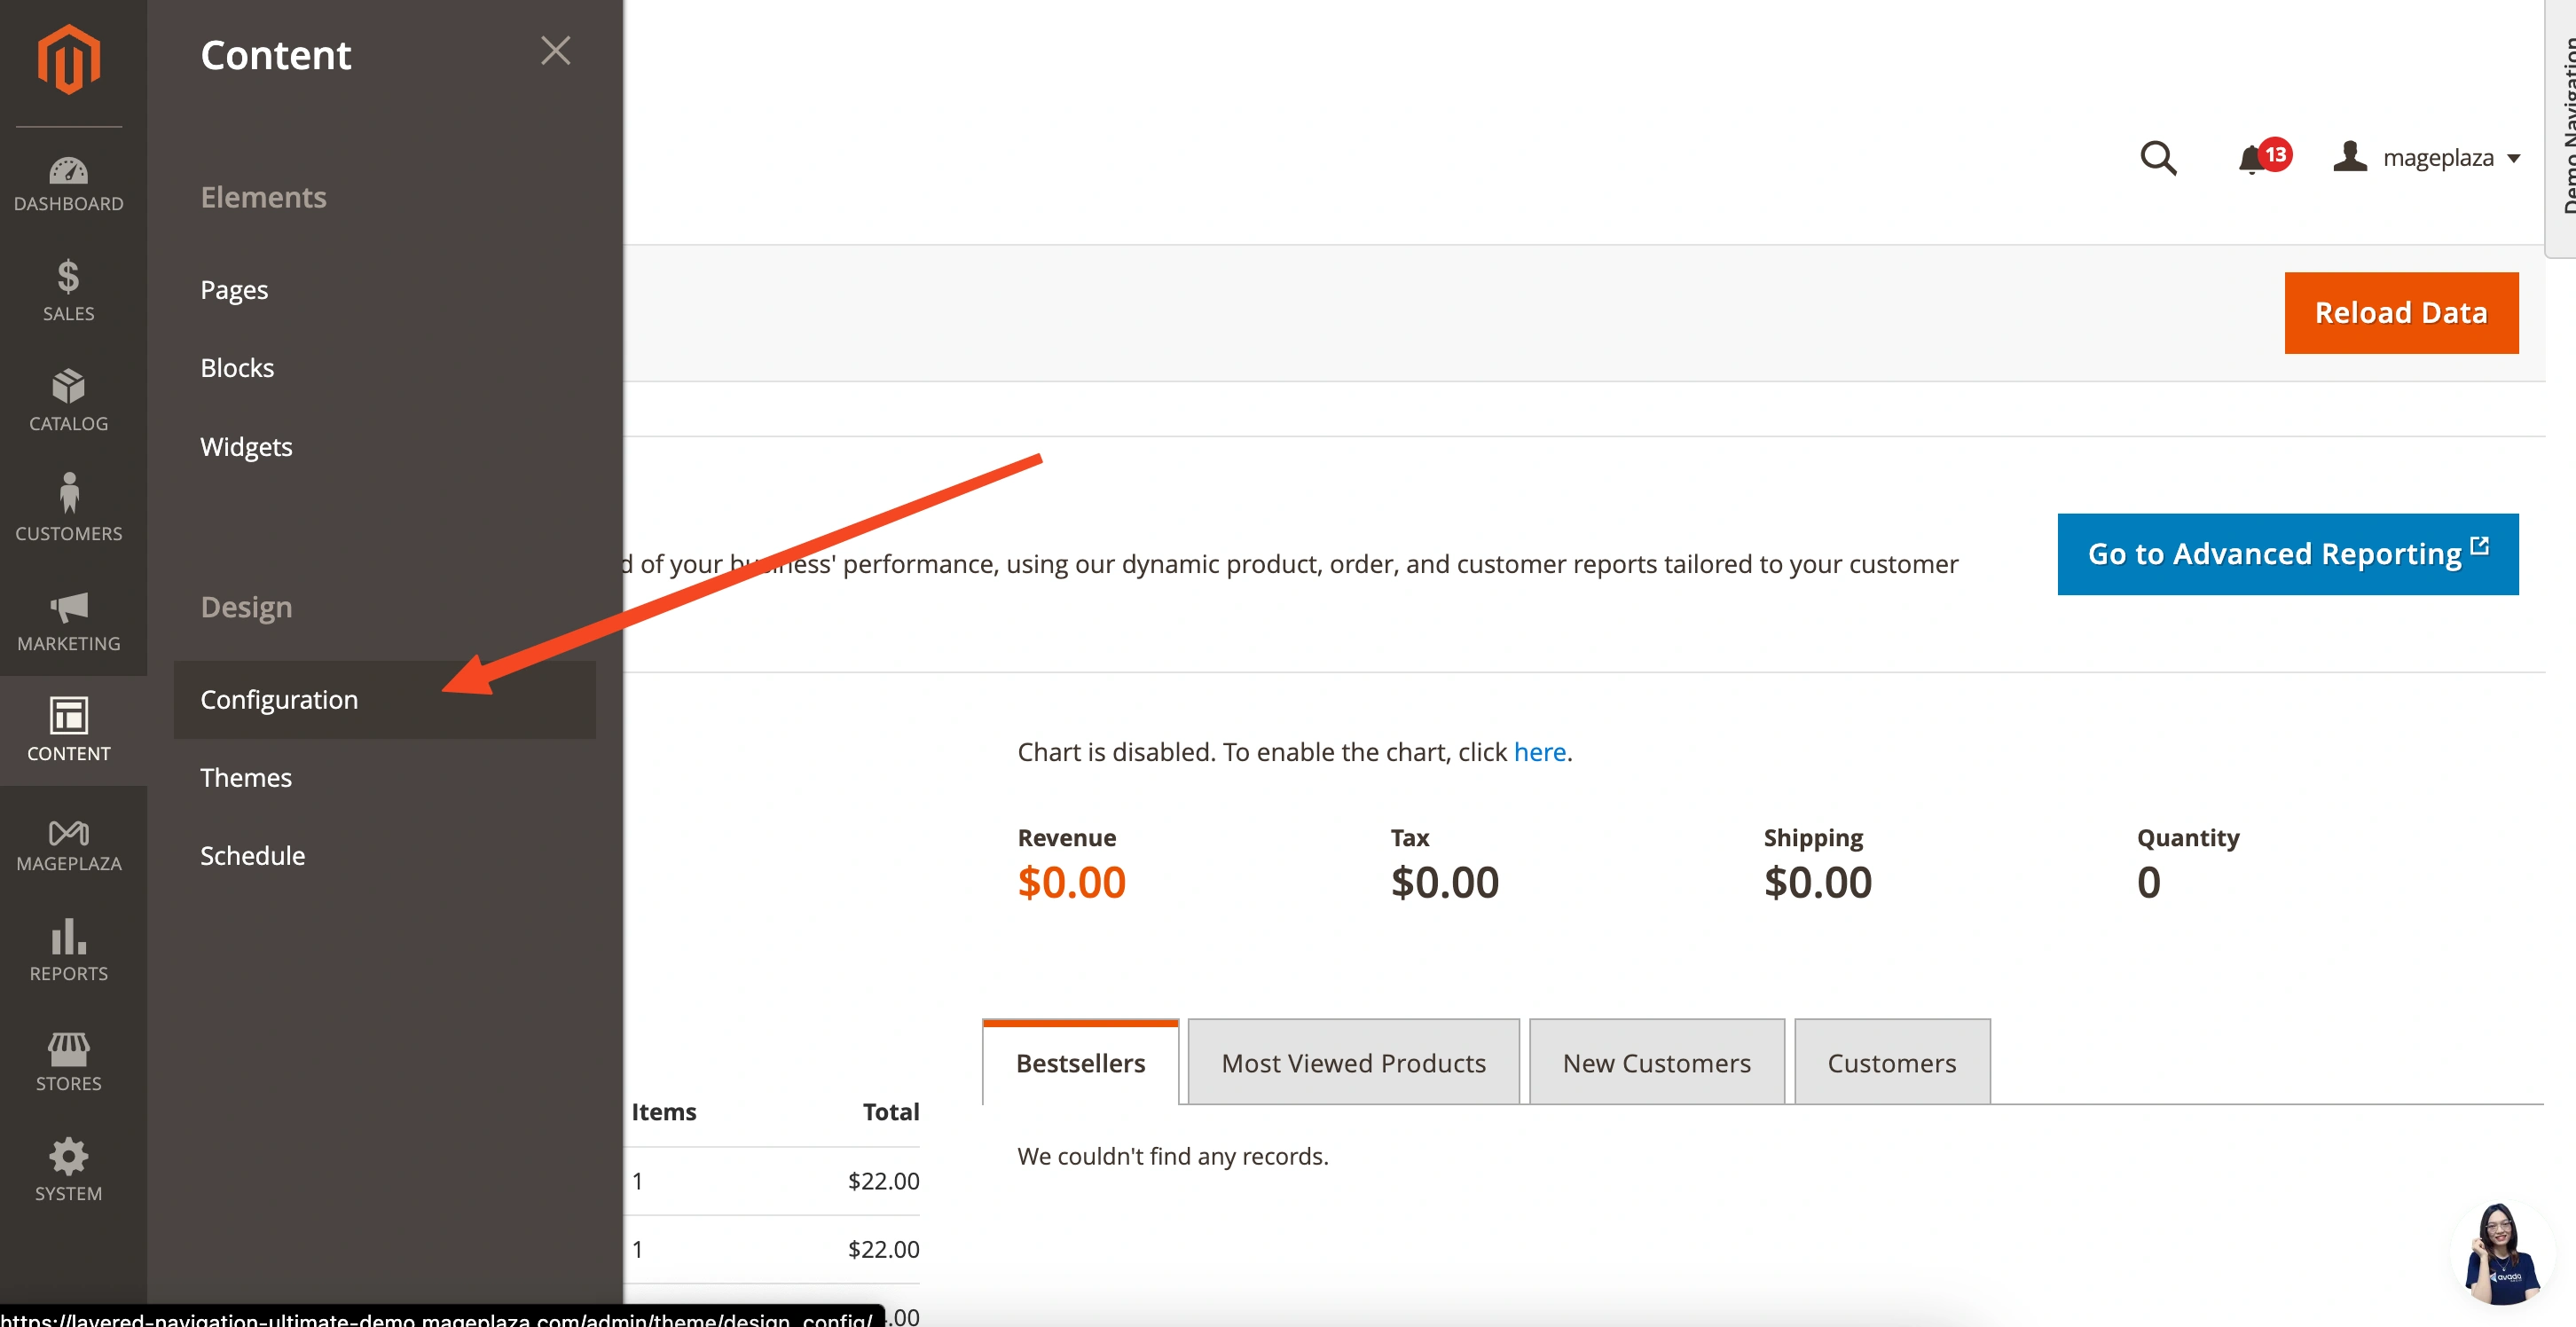Switch to New Customers tab
2576x1327 pixels.
click(x=1656, y=1062)
